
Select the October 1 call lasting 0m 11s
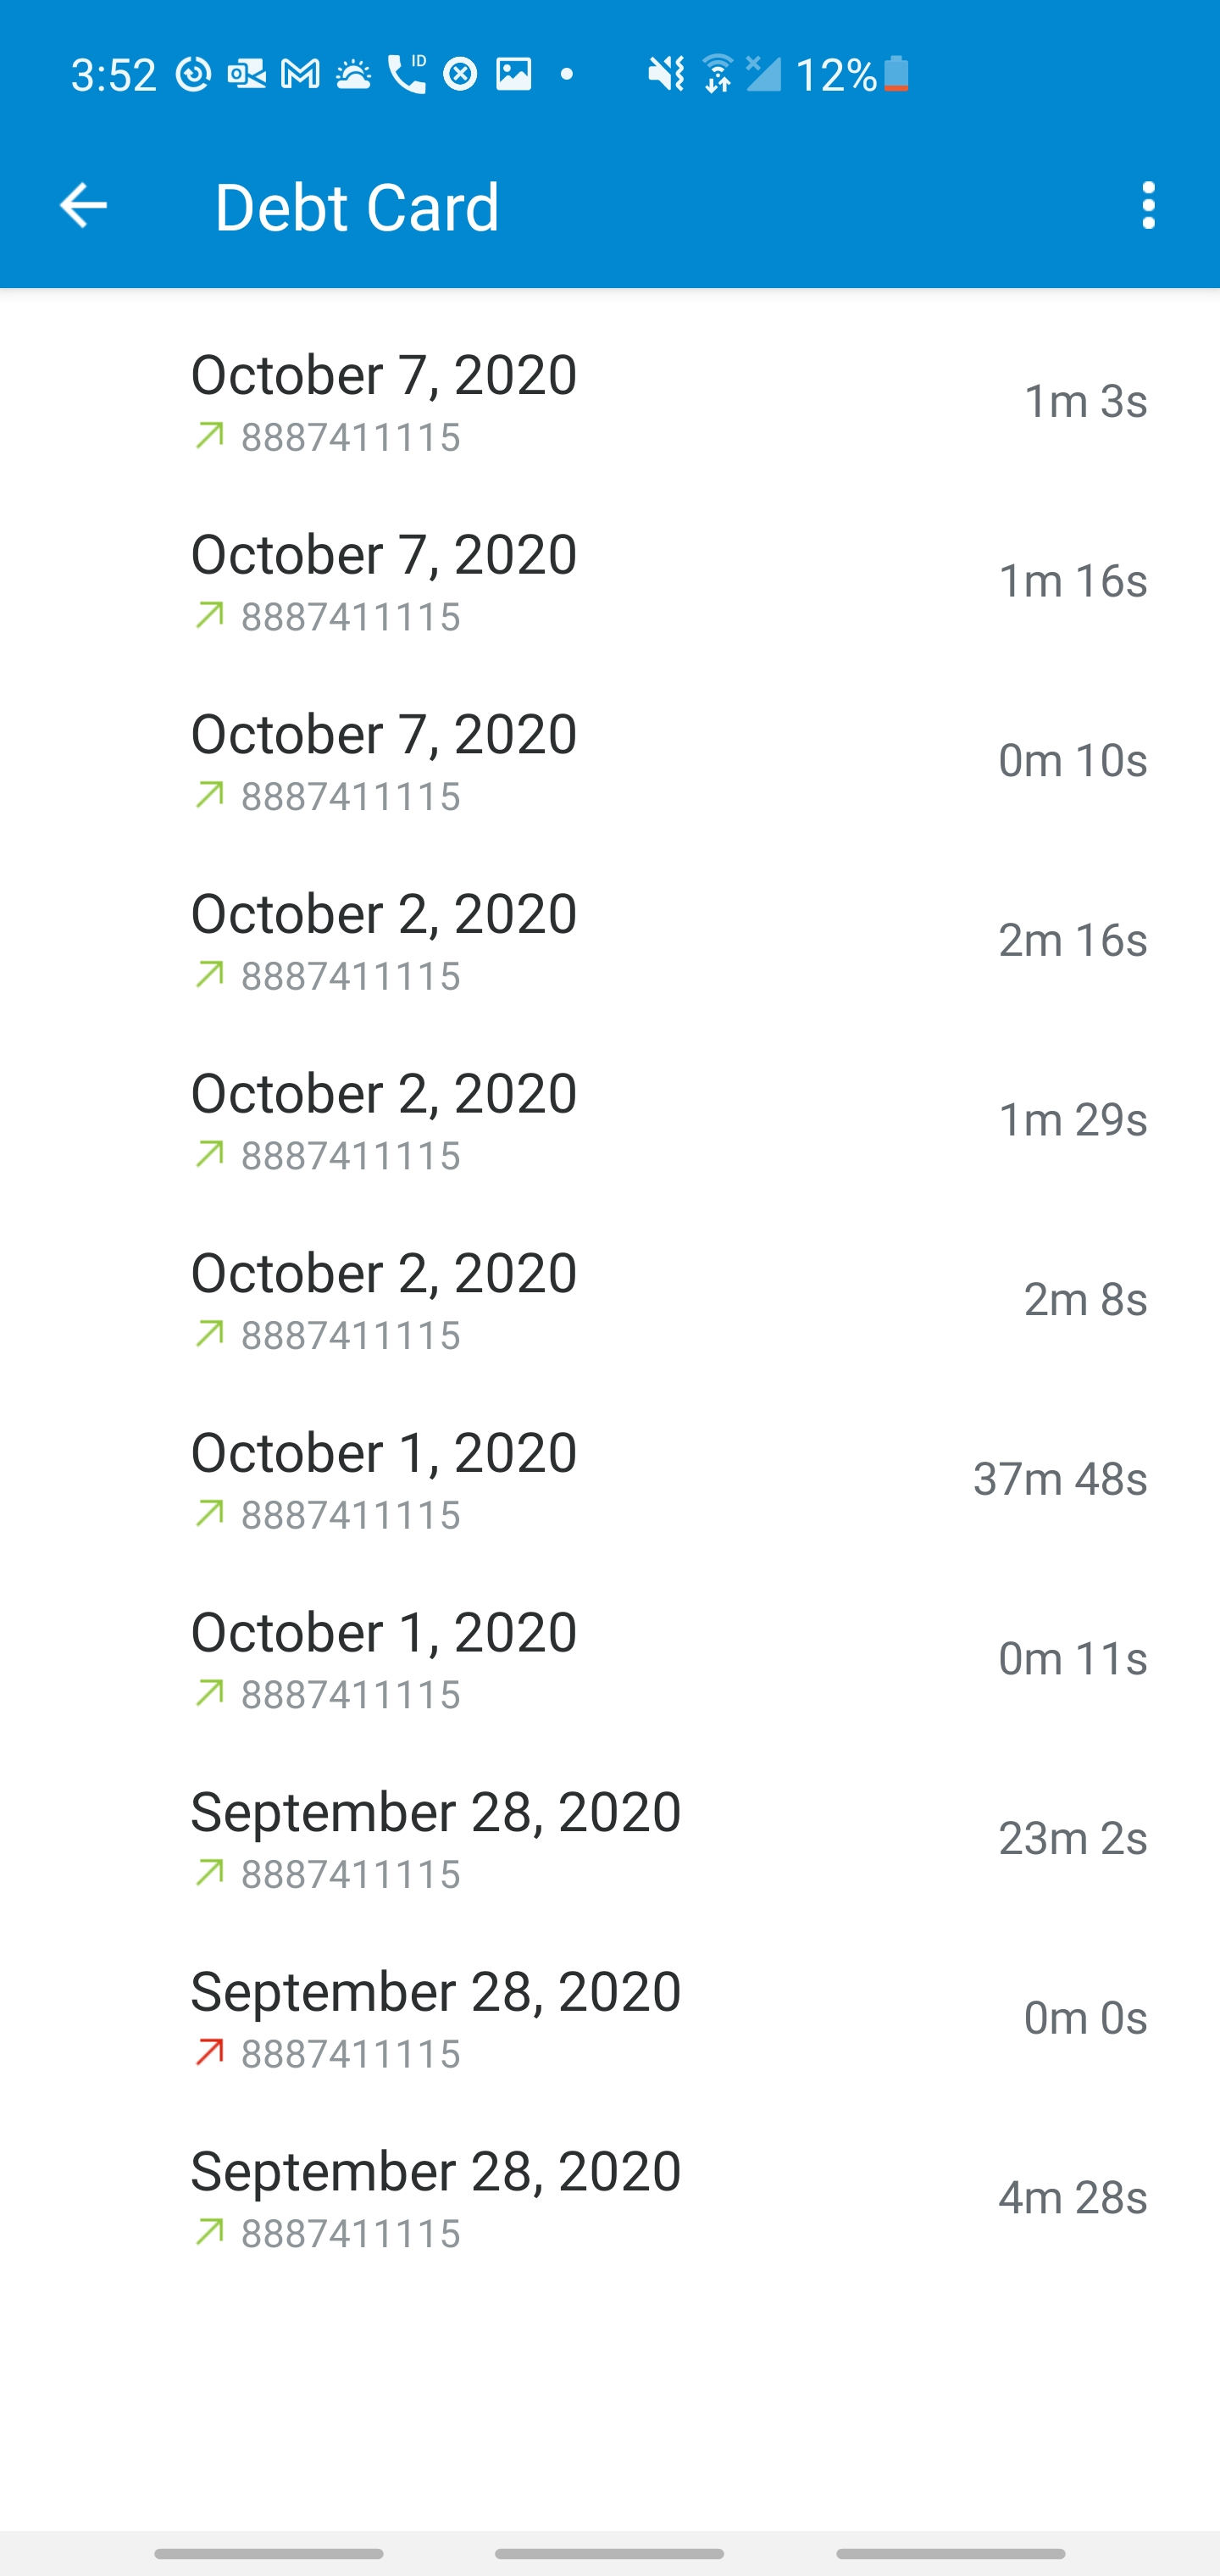tap(610, 1659)
